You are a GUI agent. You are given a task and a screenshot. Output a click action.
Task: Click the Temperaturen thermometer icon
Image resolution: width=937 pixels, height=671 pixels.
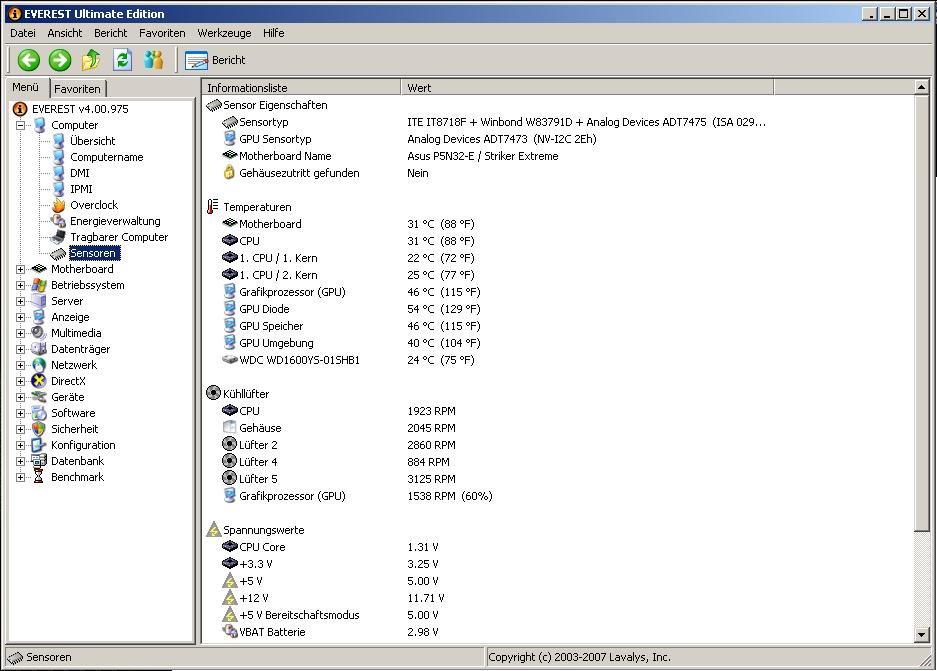point(213,207)
